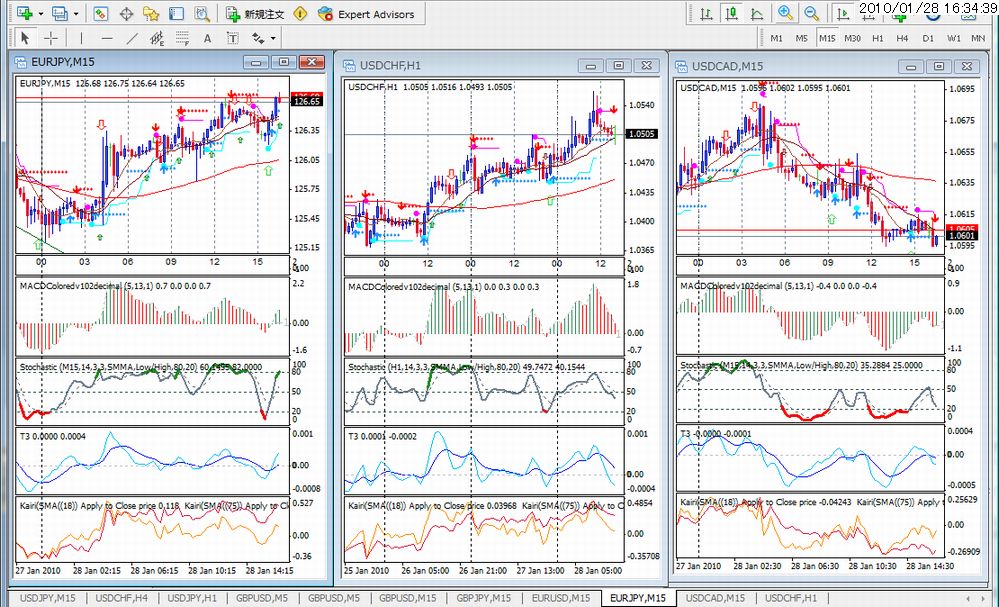Screen dimensions: 999x607
Task: Expand the profiles dropdown arrow
Action: [76, 14]
